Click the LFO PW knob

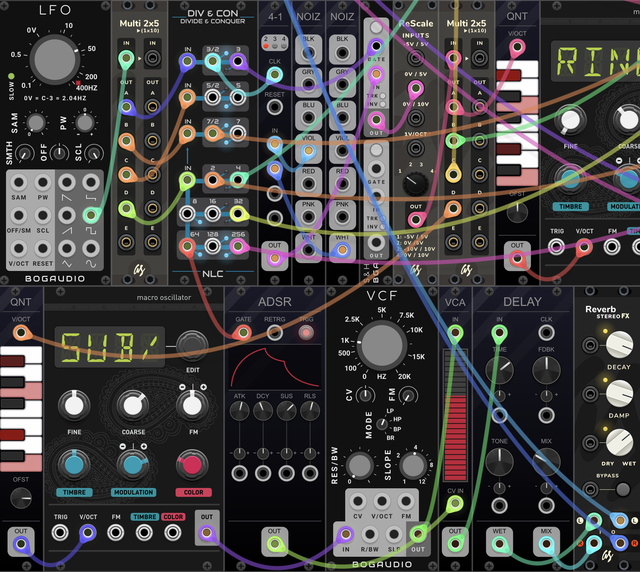pyautogui.click(x=84, y=122)
